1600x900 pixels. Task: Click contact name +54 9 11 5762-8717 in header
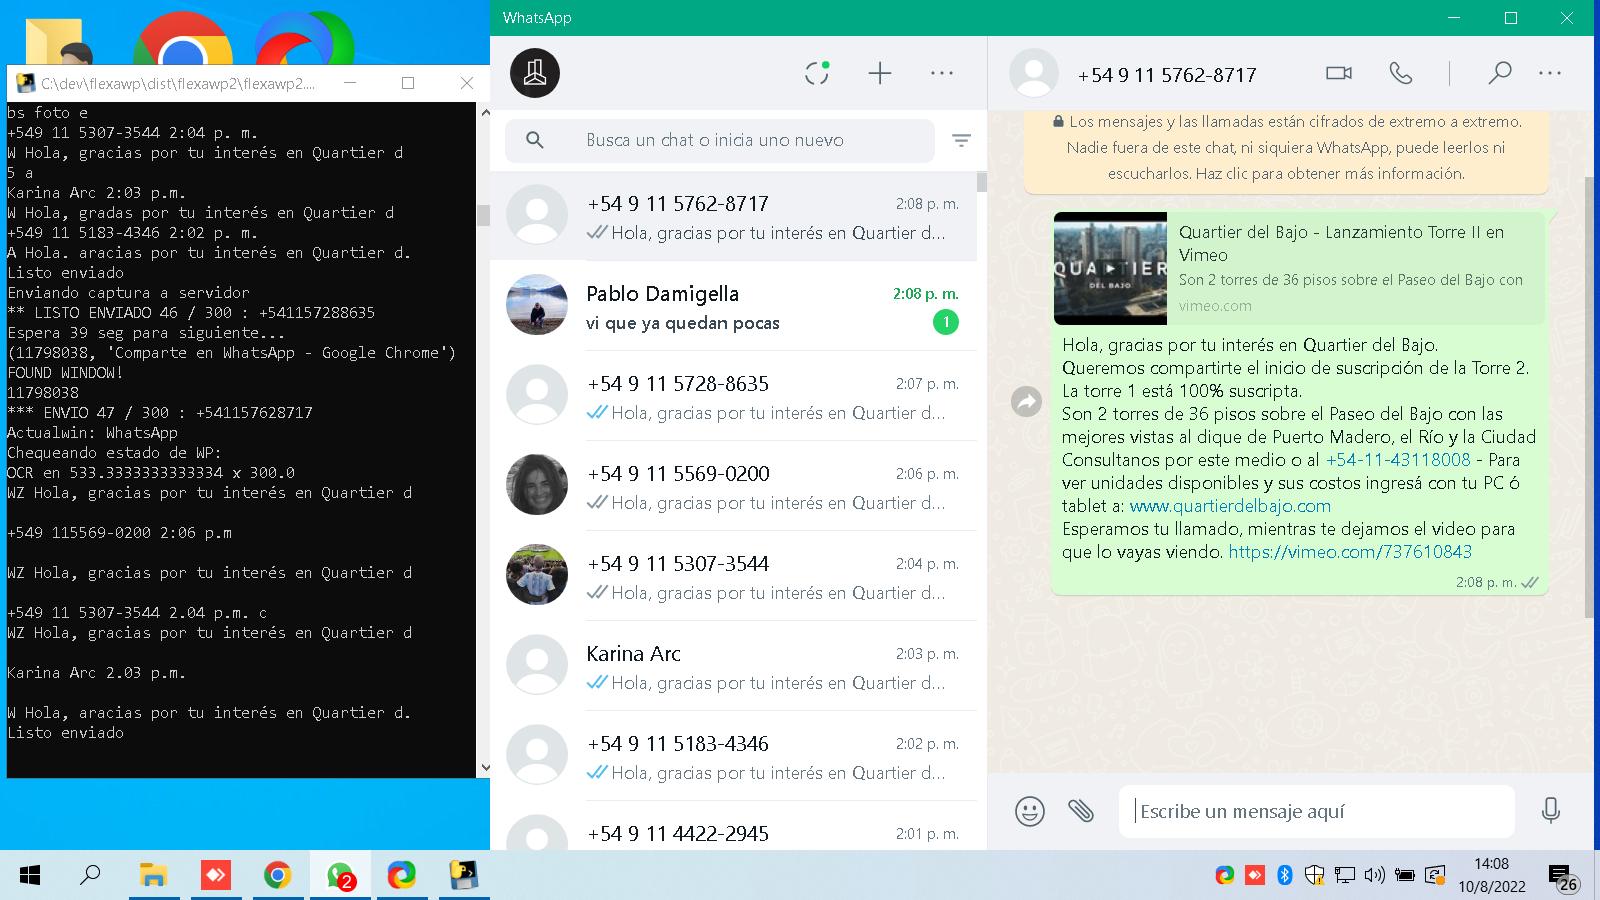(x=1167, y=75)
